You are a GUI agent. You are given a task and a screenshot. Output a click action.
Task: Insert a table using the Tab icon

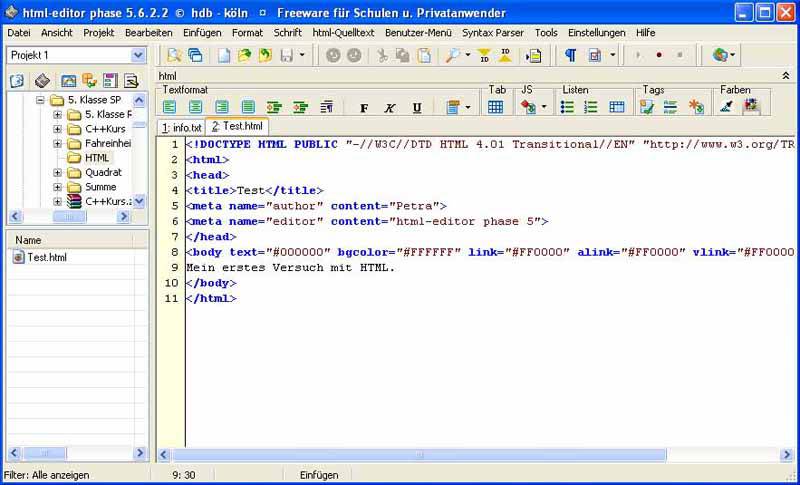(x=495, y=107)
